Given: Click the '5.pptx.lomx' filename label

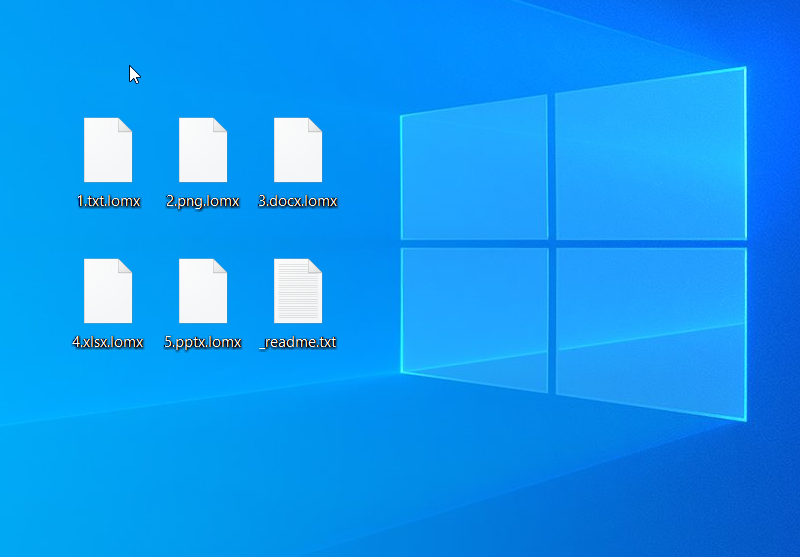Looking at the screenshot, I should click(203, 342).
